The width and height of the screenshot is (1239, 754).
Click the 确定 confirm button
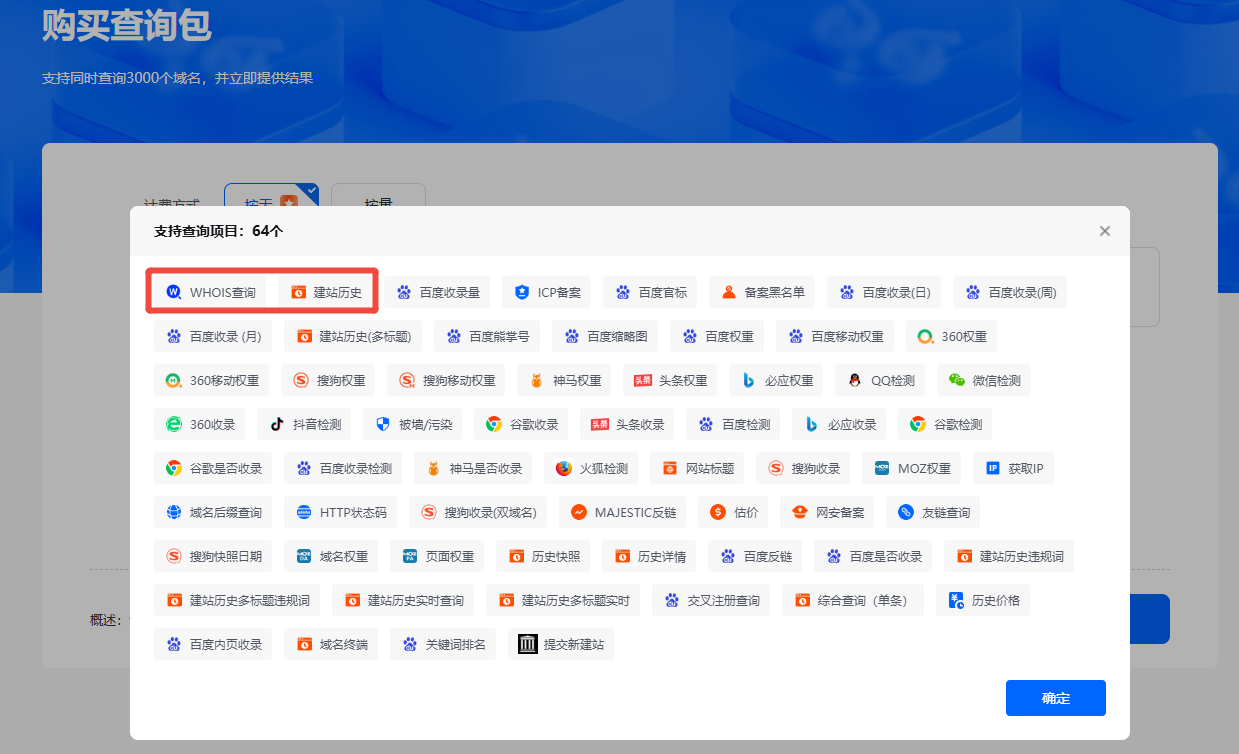tap(1055, 698)
